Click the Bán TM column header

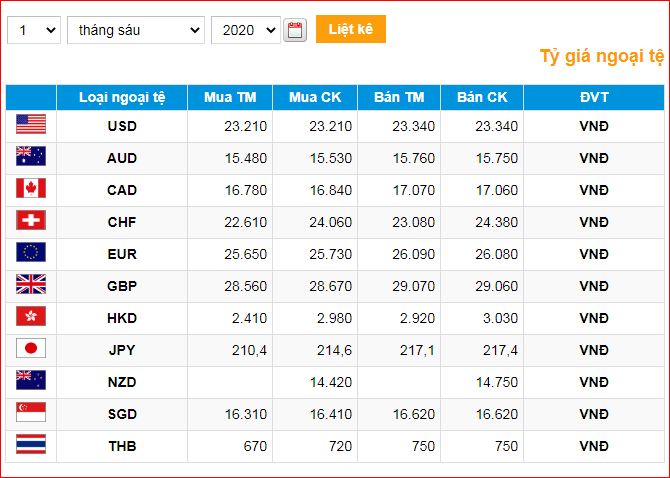tap(399, 97)
